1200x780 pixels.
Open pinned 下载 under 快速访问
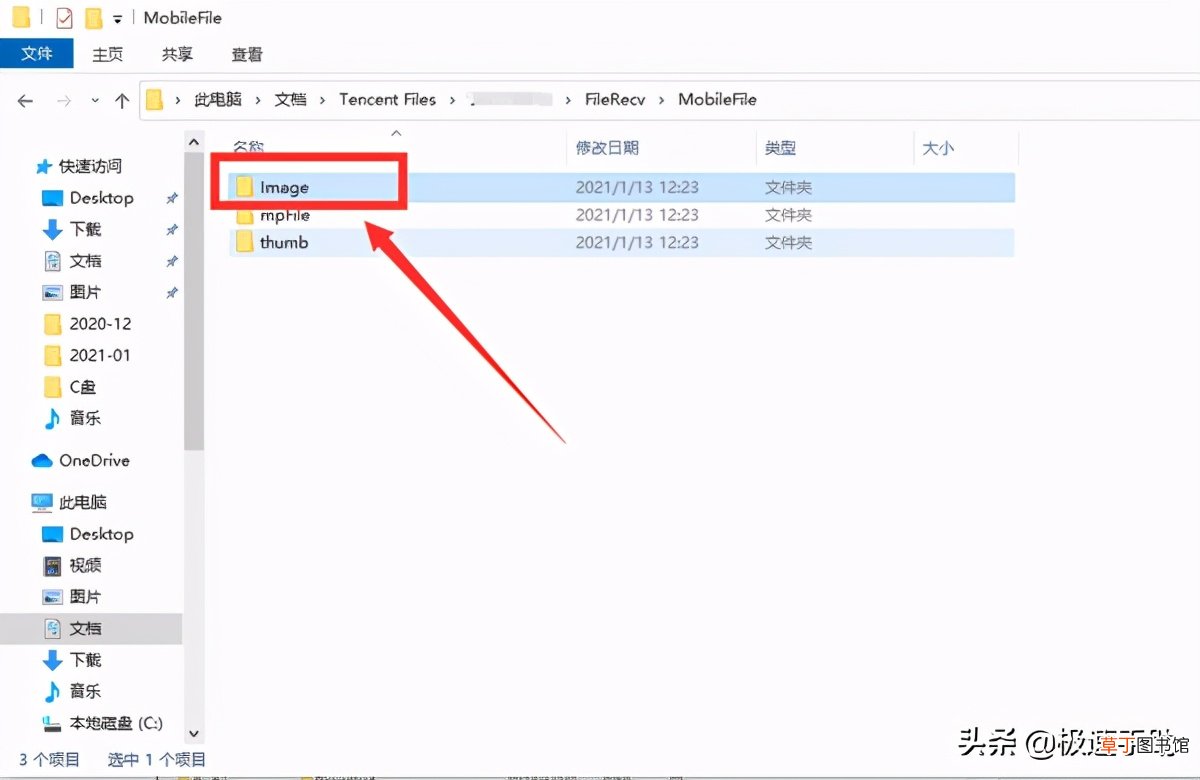click(x=85, y=229)
